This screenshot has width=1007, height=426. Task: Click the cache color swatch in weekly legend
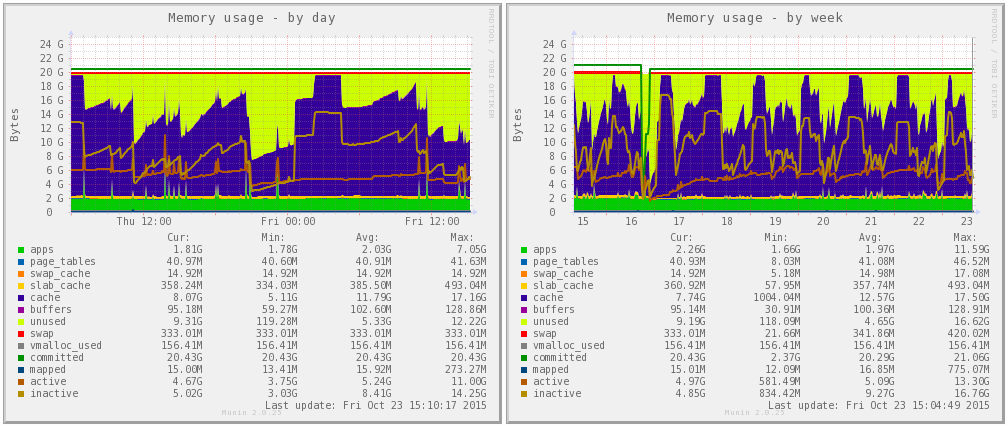(521, 297)
